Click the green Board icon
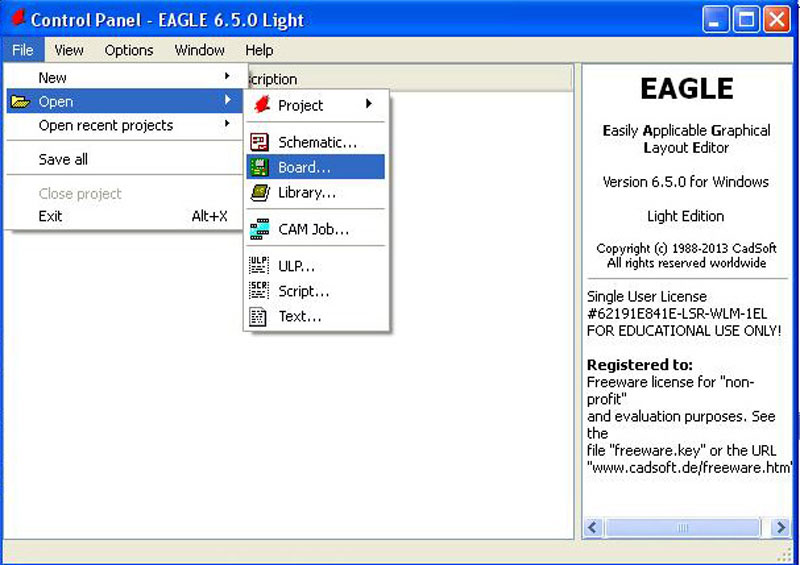800x565 pixels. [259, 167]
